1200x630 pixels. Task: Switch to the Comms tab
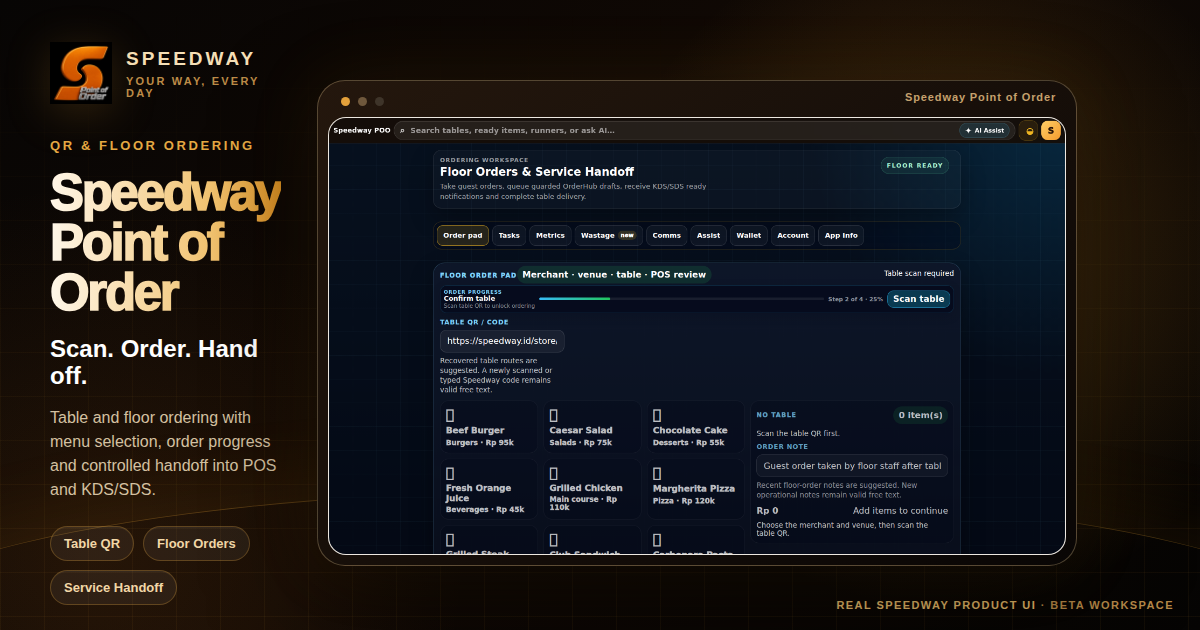tap(666, 236)
